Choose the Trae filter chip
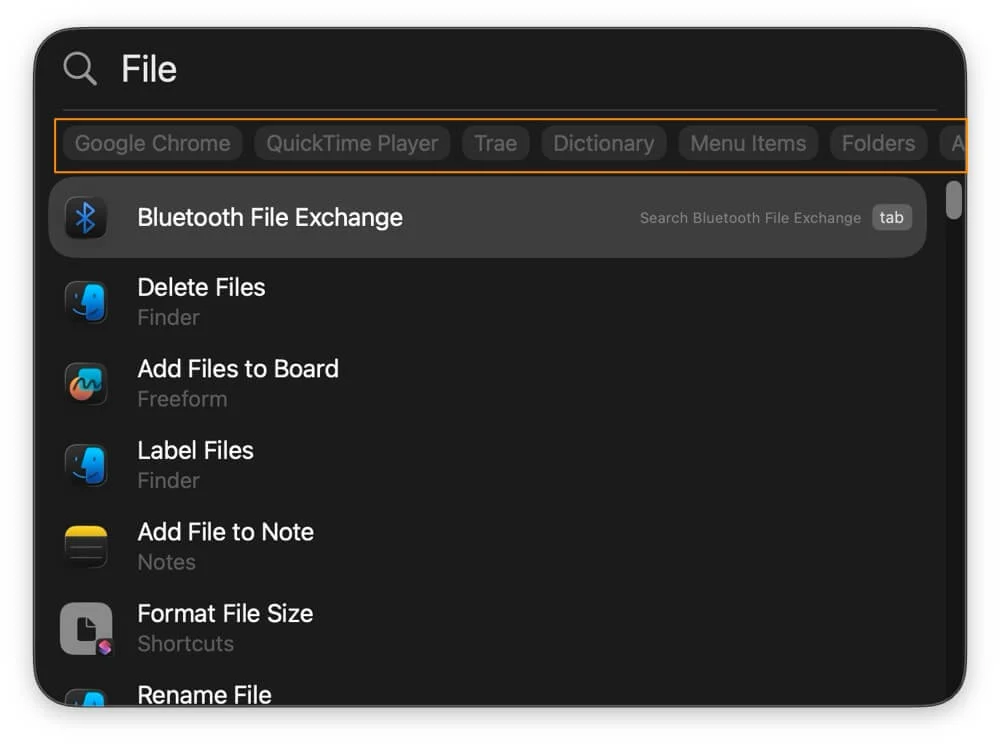The width and height of the screenshot is (1000, 746). 495,143
